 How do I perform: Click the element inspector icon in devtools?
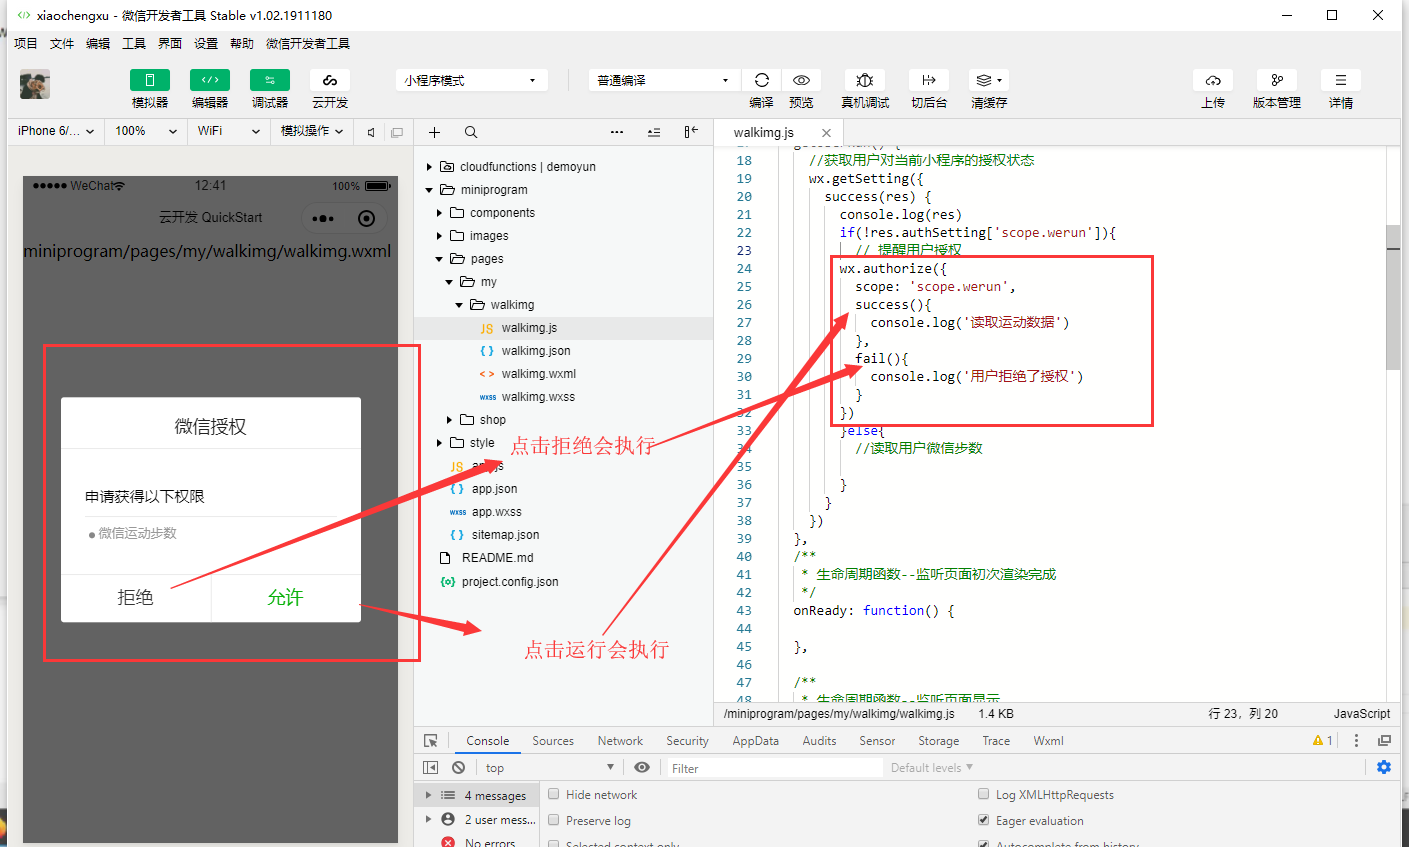click(x=431, y=741)
